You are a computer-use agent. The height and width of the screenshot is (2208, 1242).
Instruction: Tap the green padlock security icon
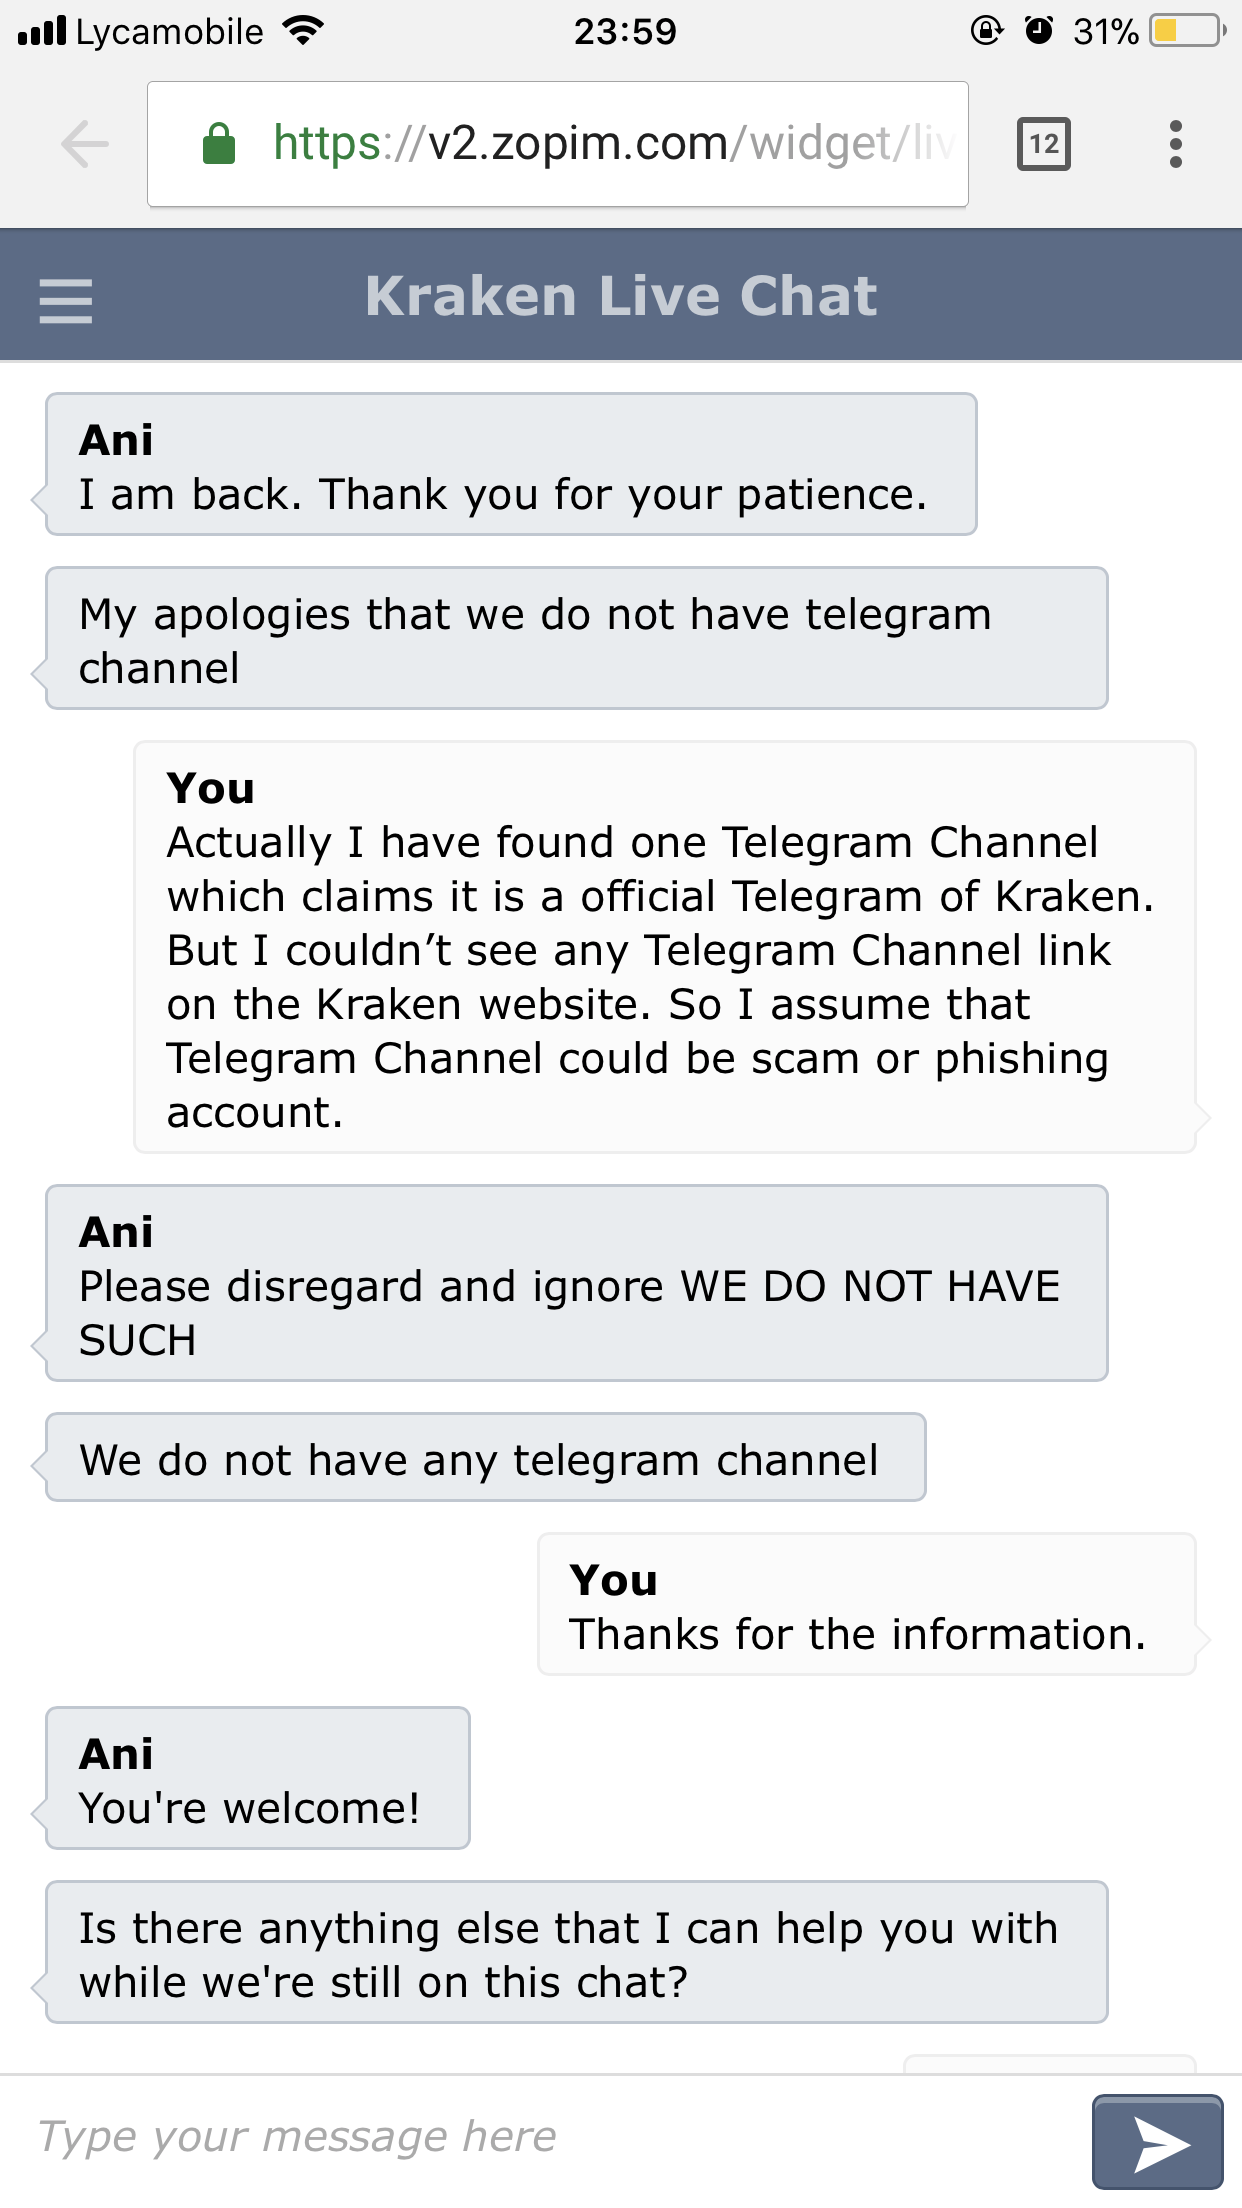pyautogui.click(x=219, y=143)
